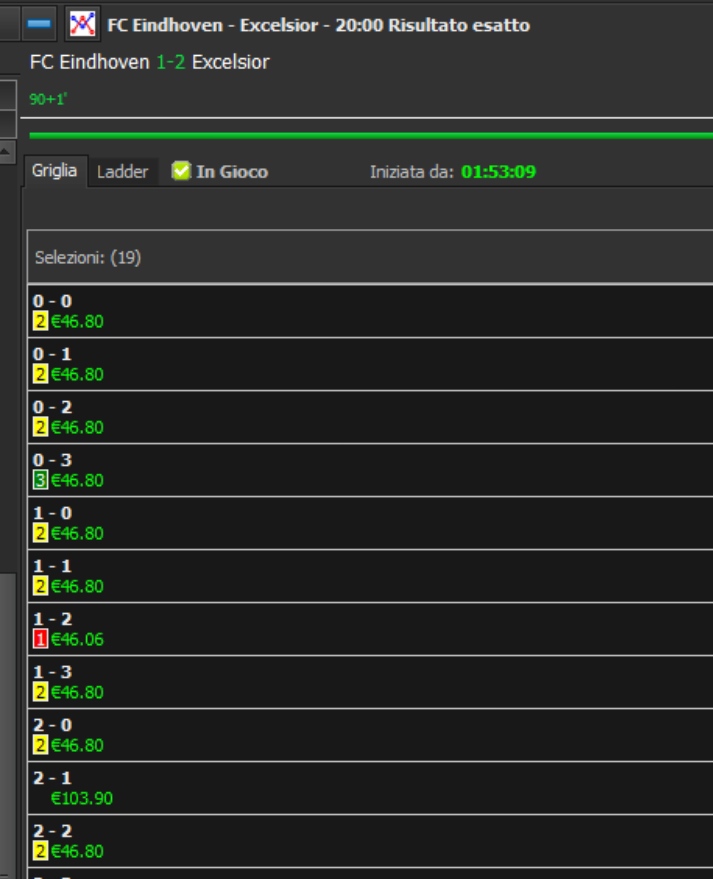
Task: Click the yellow 2 badge under 0 - 2
Action: click(x=40, y=427)
